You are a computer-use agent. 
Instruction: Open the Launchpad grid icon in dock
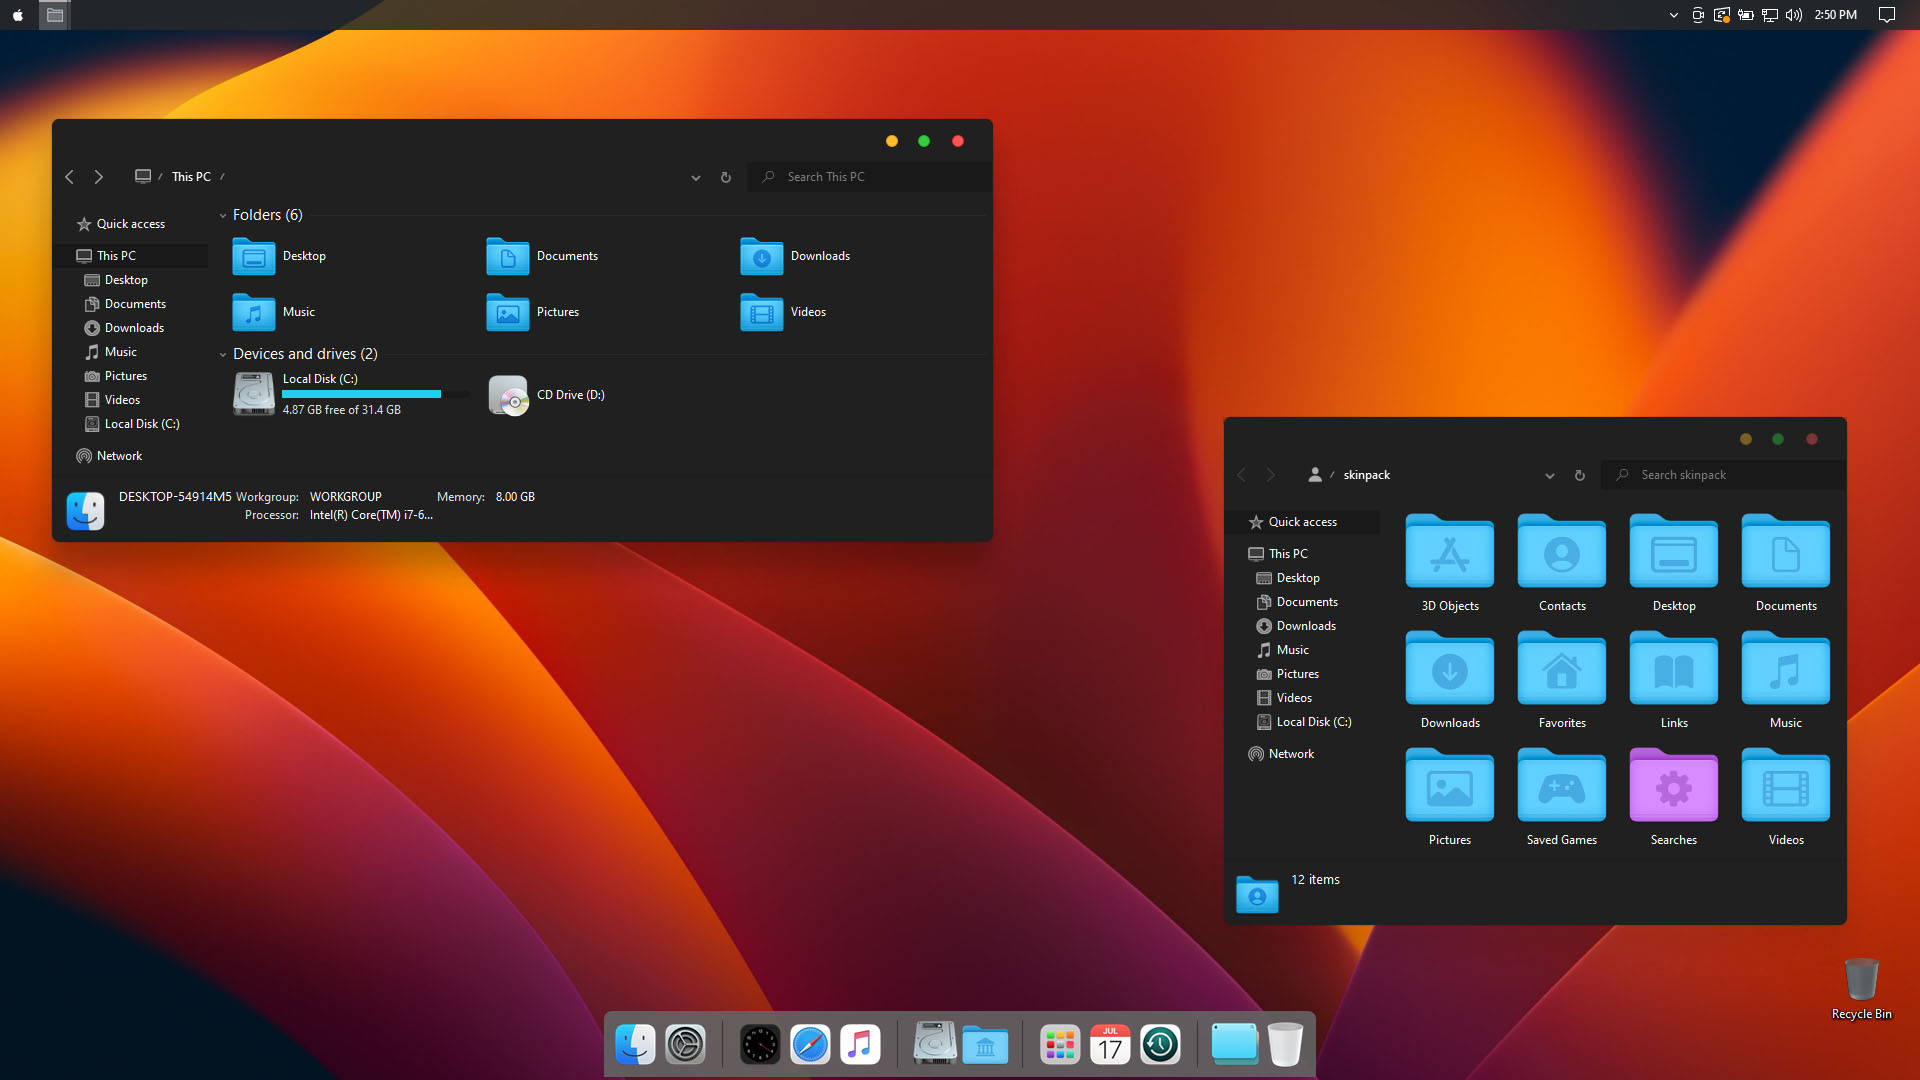tap(1060, 1045)
